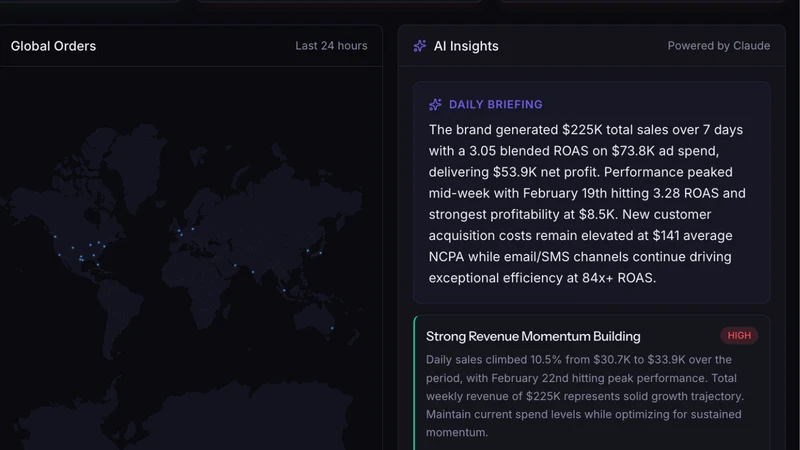Open the Last 24 hours time range
800x450 pixels.
[331, 46]
